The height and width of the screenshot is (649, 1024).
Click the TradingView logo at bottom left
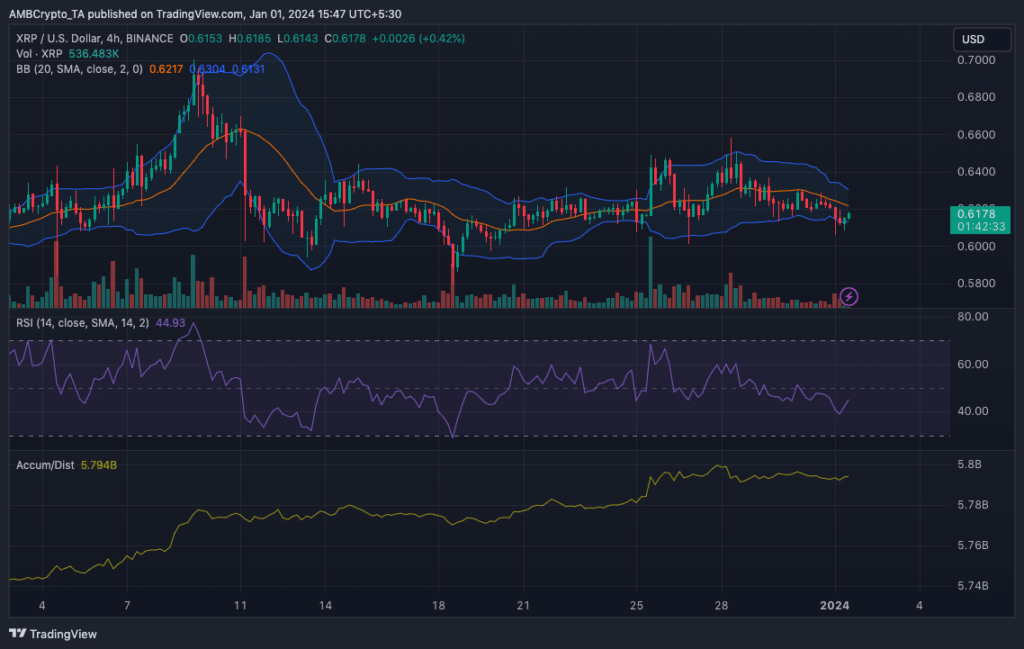tap(50, 634)
